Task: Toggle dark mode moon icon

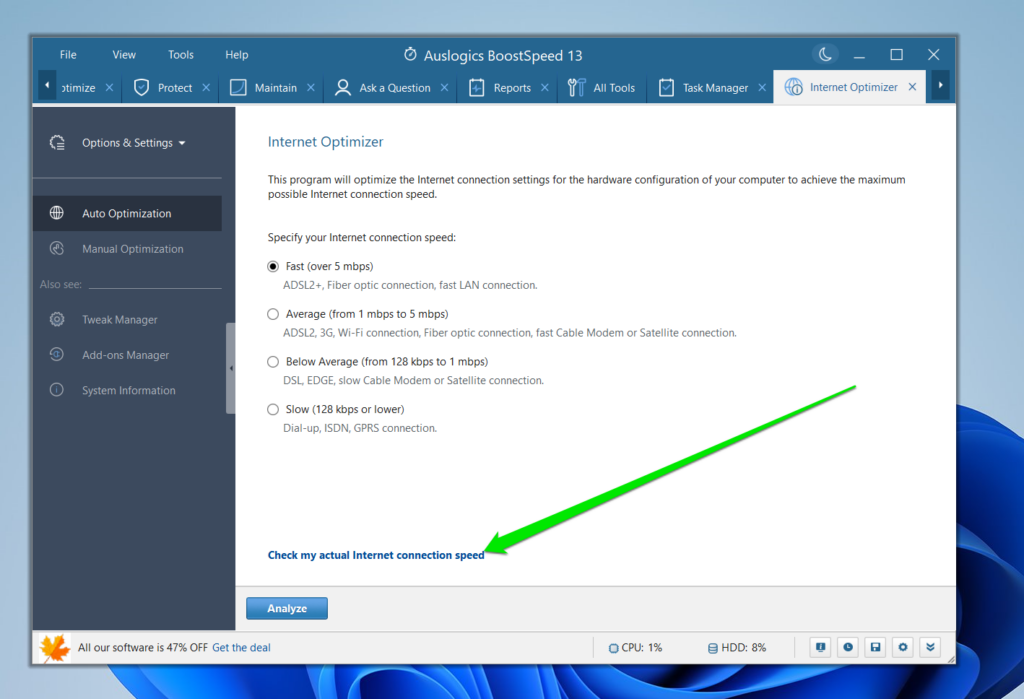Action: [825, 55]
